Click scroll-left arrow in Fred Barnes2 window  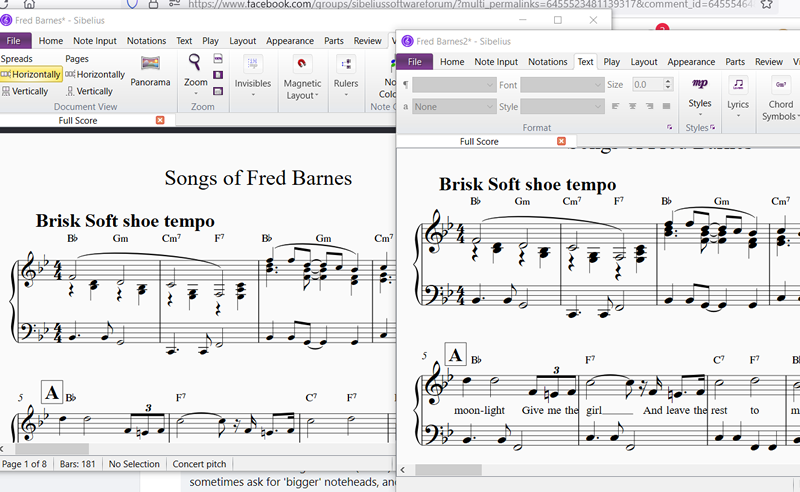pos(403,470)
